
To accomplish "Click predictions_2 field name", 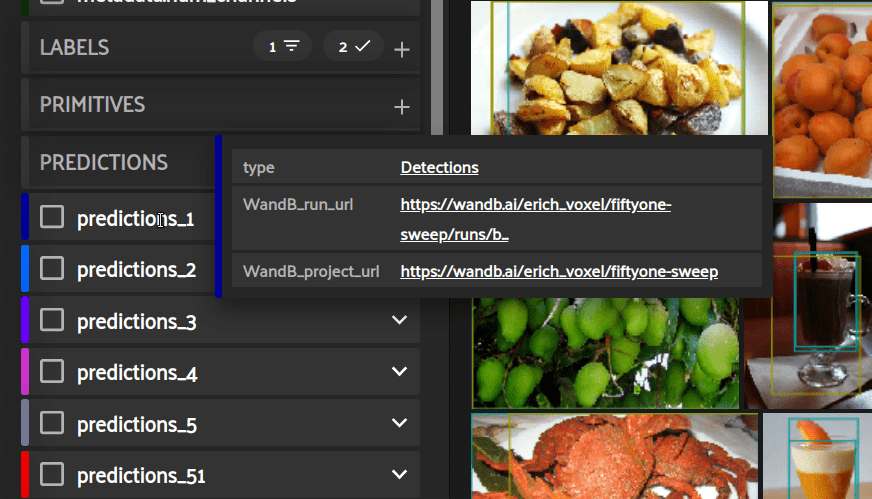I will coord(136,270).
